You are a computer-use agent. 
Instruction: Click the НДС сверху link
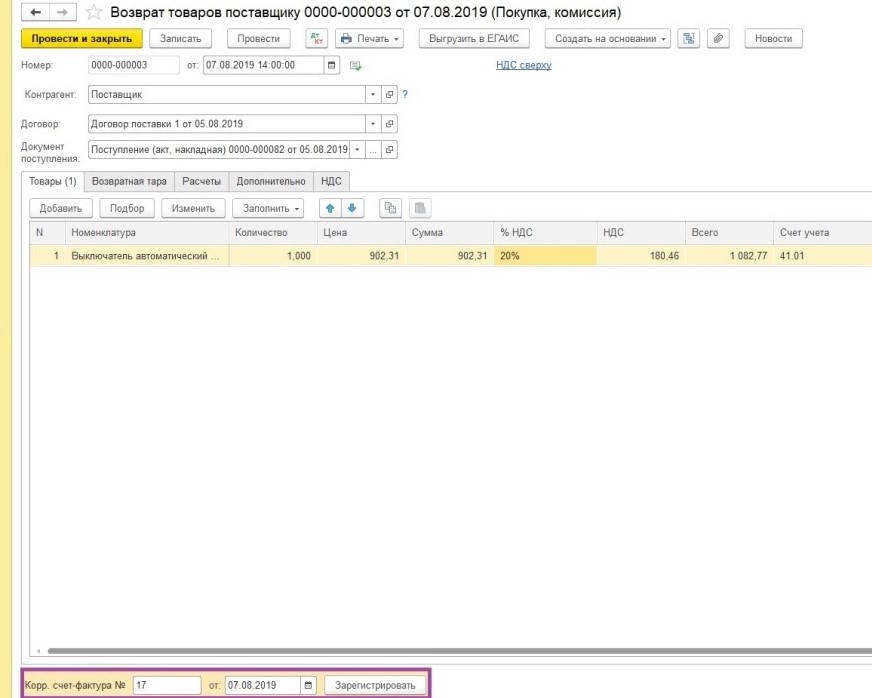pos(523,65)
